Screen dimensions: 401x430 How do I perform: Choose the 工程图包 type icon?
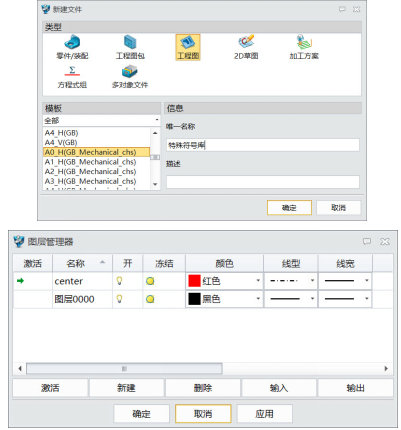[x=130, y=42]
